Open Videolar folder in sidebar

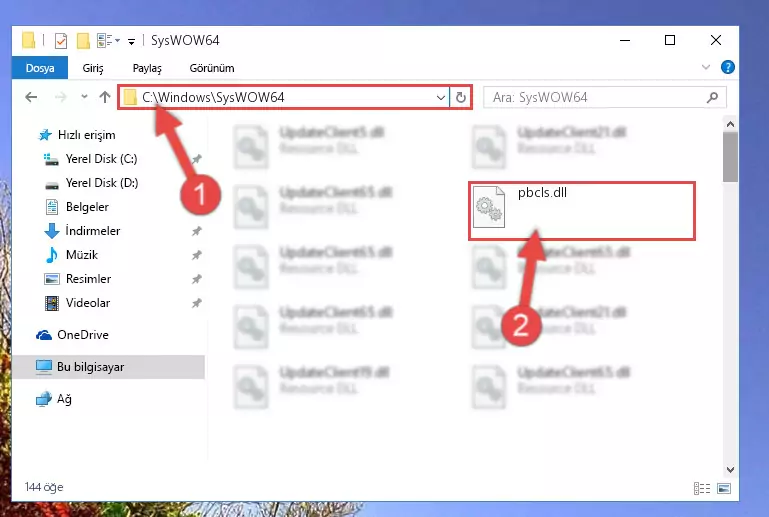(87, 303)
